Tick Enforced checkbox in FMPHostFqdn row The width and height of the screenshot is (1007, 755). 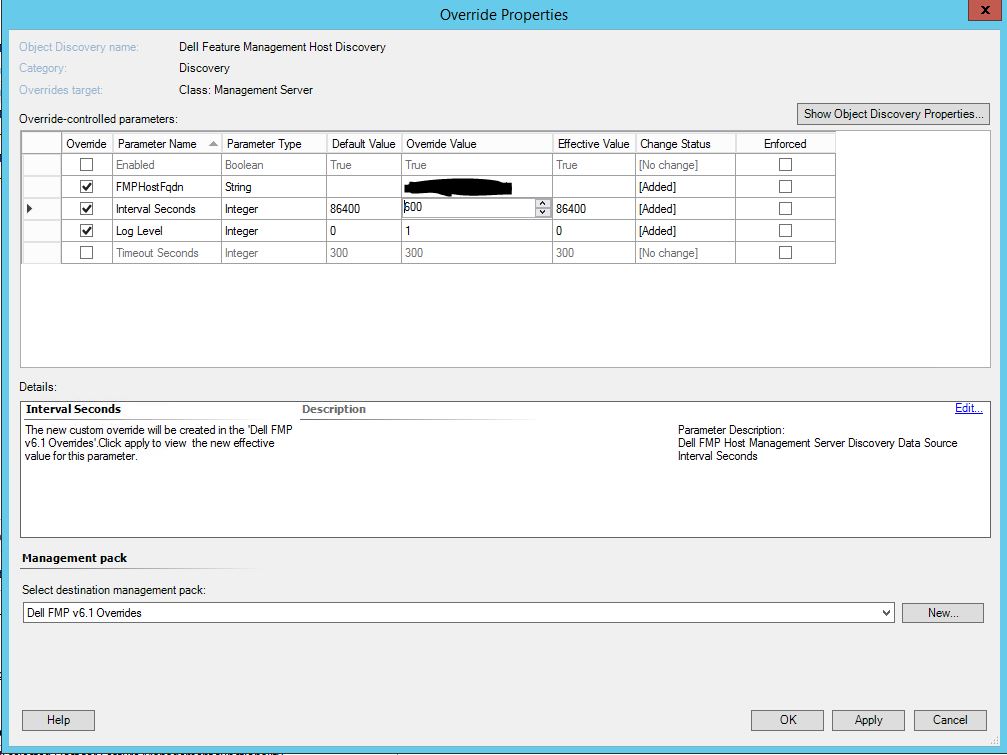[785, 187]
